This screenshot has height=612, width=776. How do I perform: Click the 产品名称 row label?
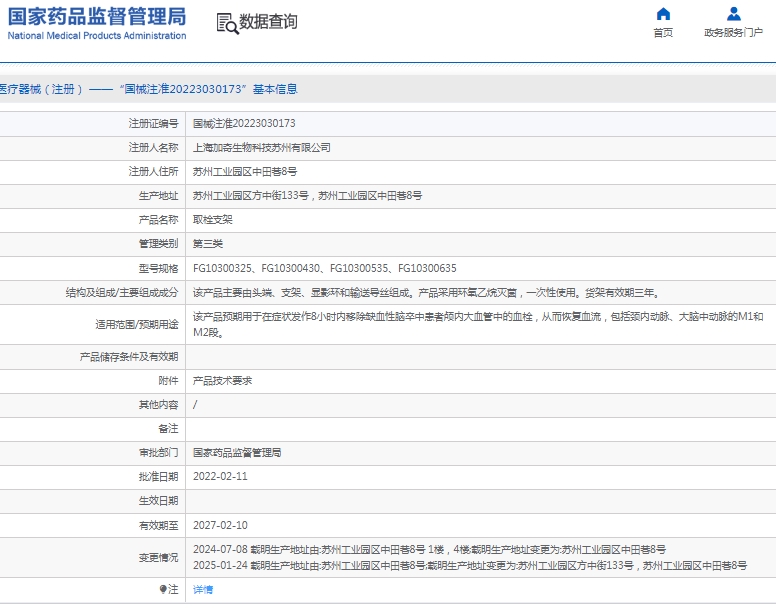coord(158,219)
